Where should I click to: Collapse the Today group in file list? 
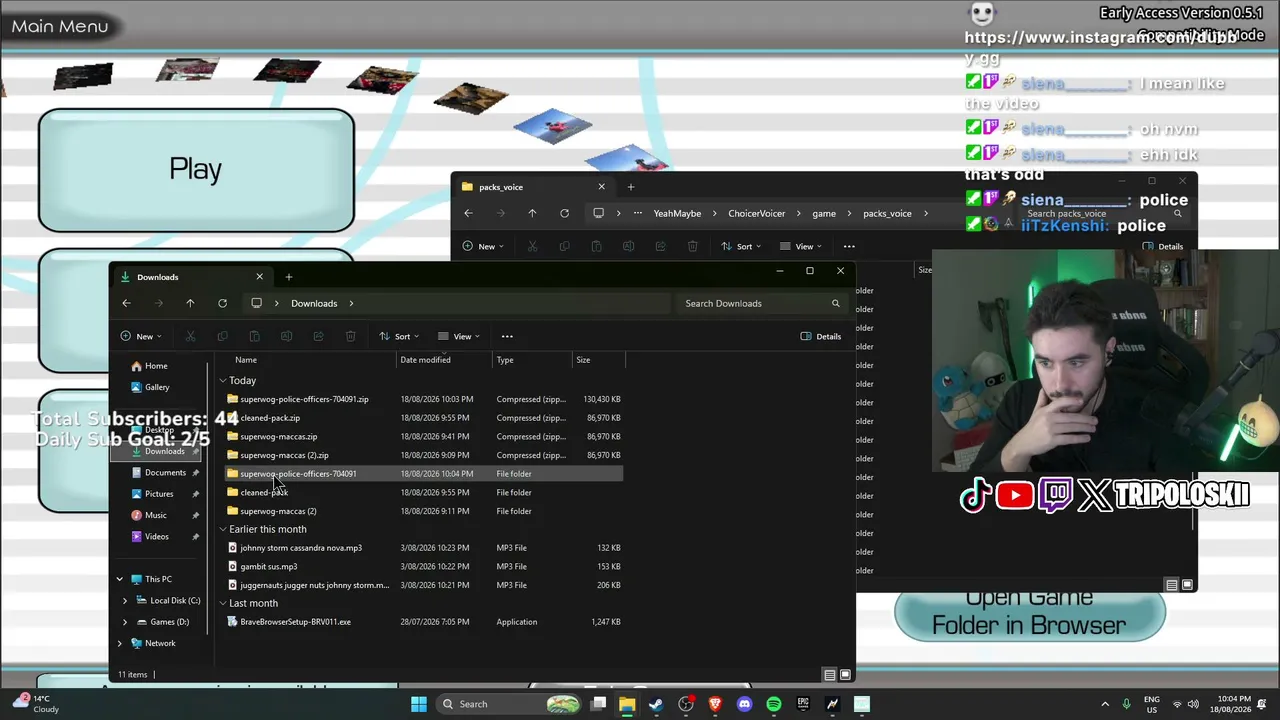(223, 381)
